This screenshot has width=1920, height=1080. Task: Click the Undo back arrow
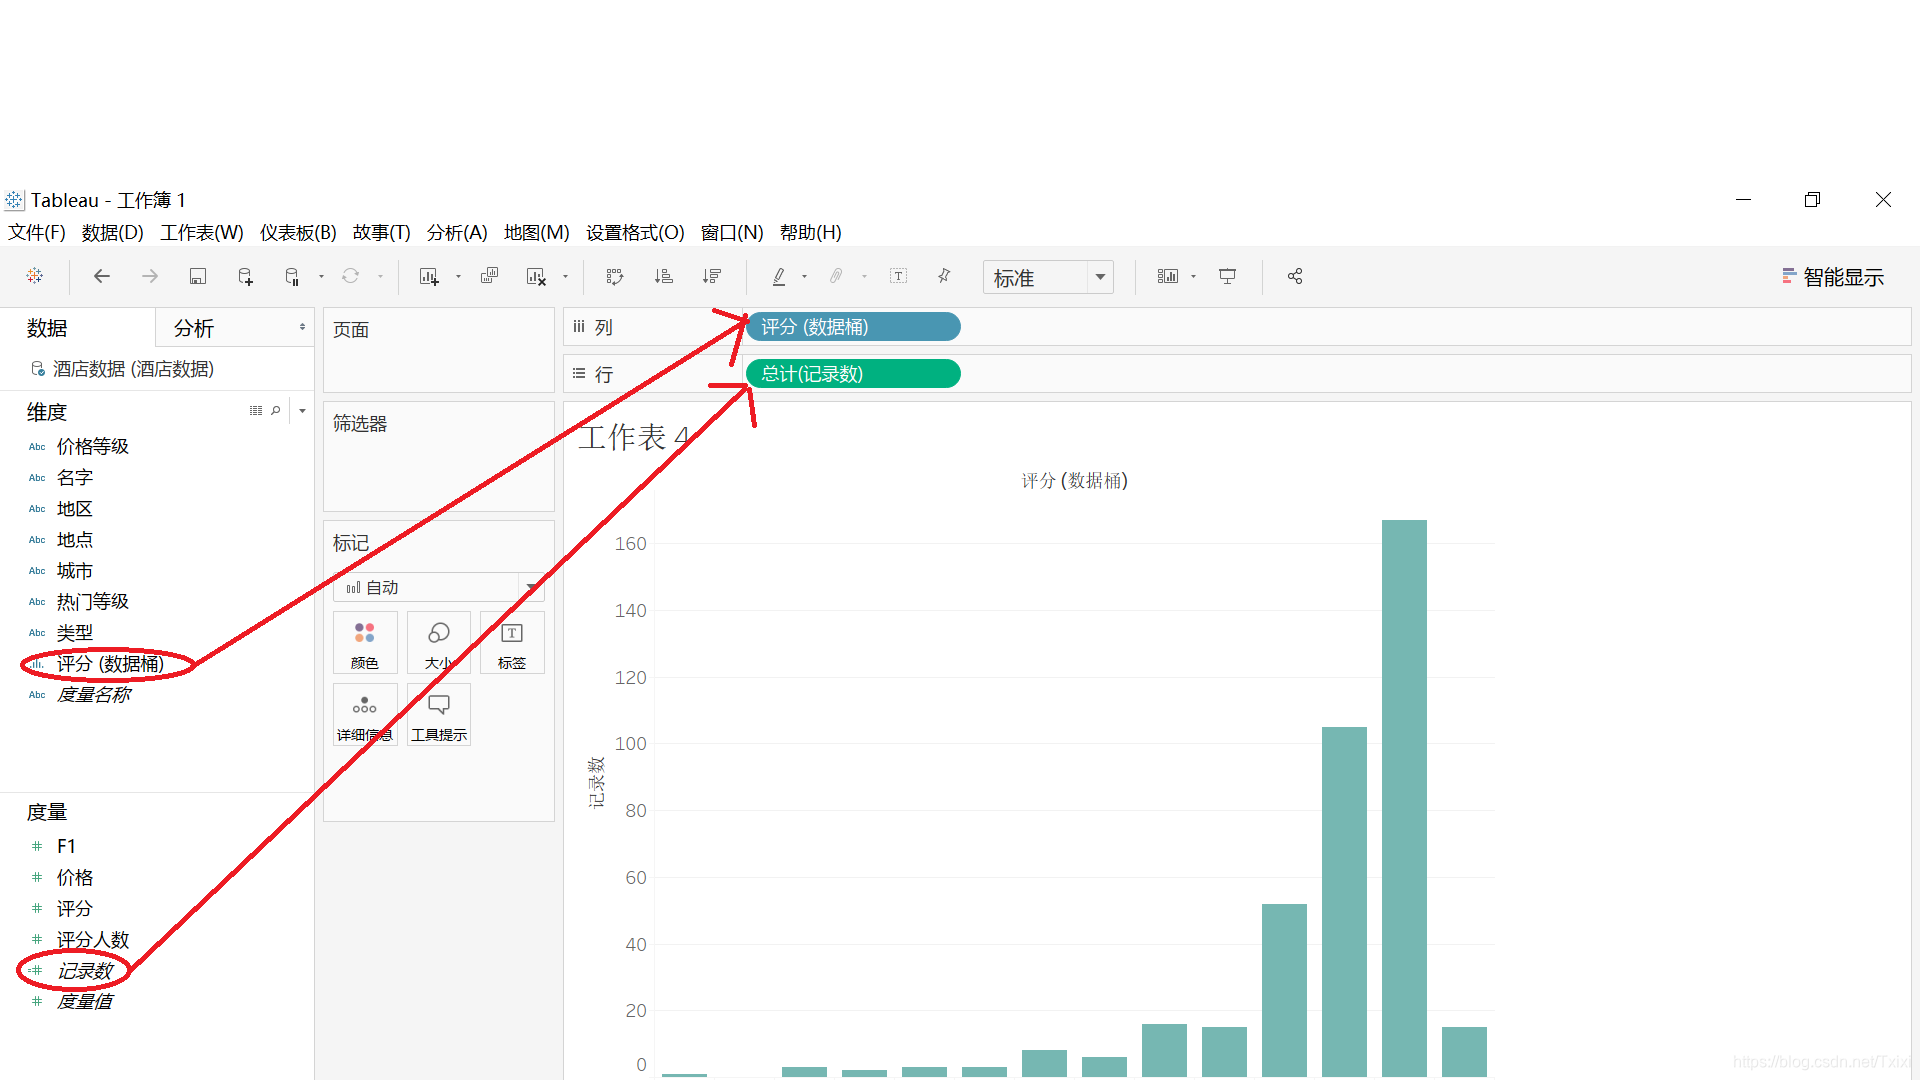[x=102, y=276]
